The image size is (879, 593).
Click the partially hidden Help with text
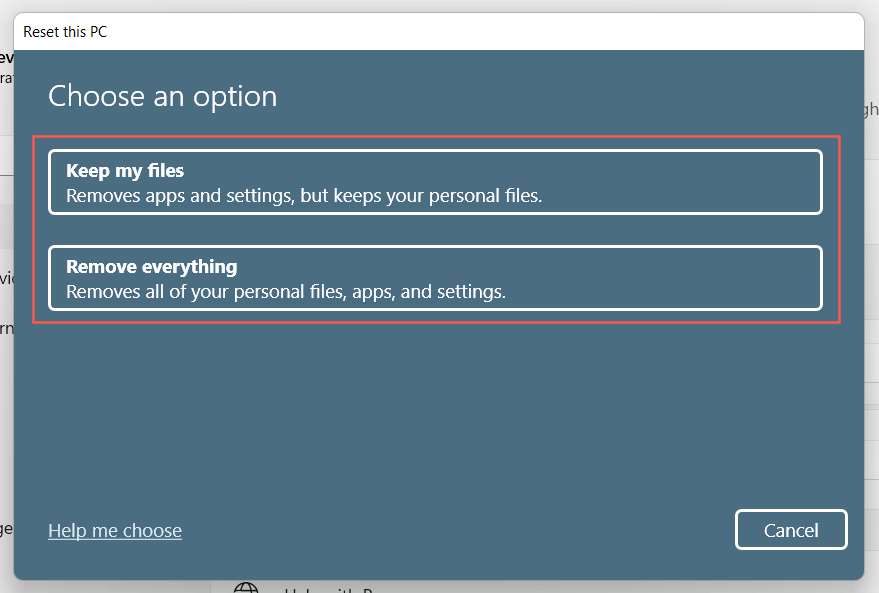click(x=325, y=588)
